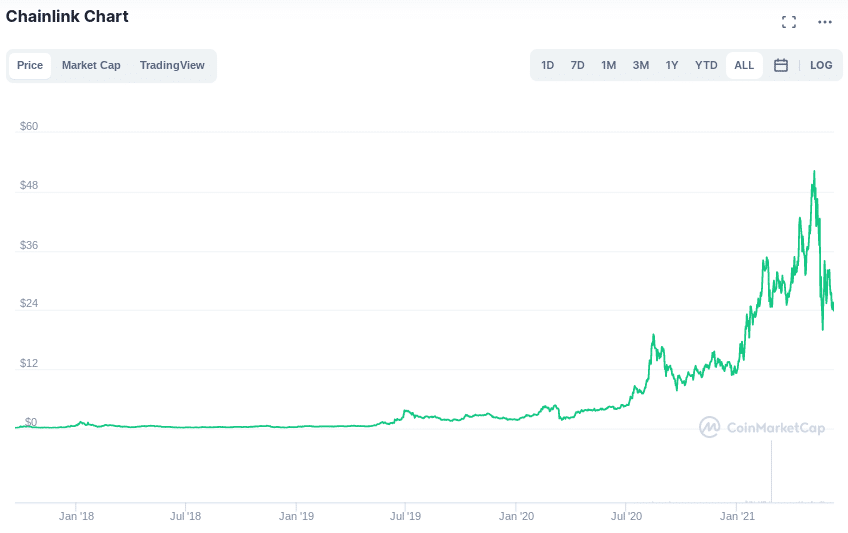The height and width of the screenshot is (533, 848).
Task: Click the Jul '19 date axis label
Action: point(405,516)
